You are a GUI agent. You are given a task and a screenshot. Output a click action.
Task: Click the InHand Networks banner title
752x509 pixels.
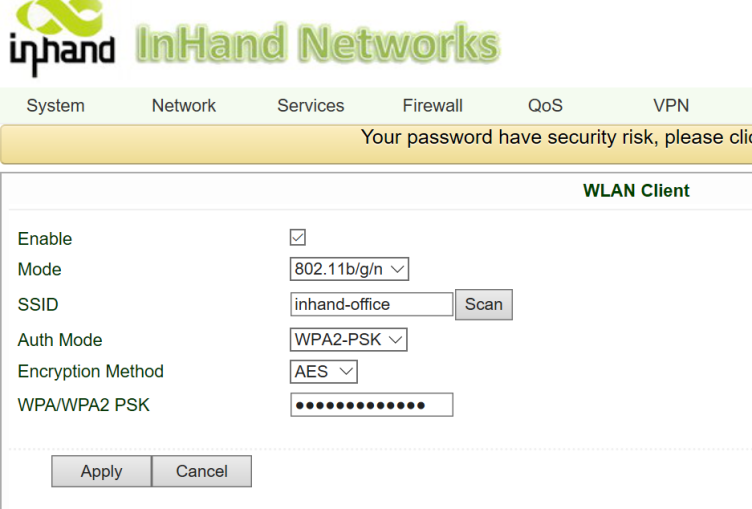[317, 43]
